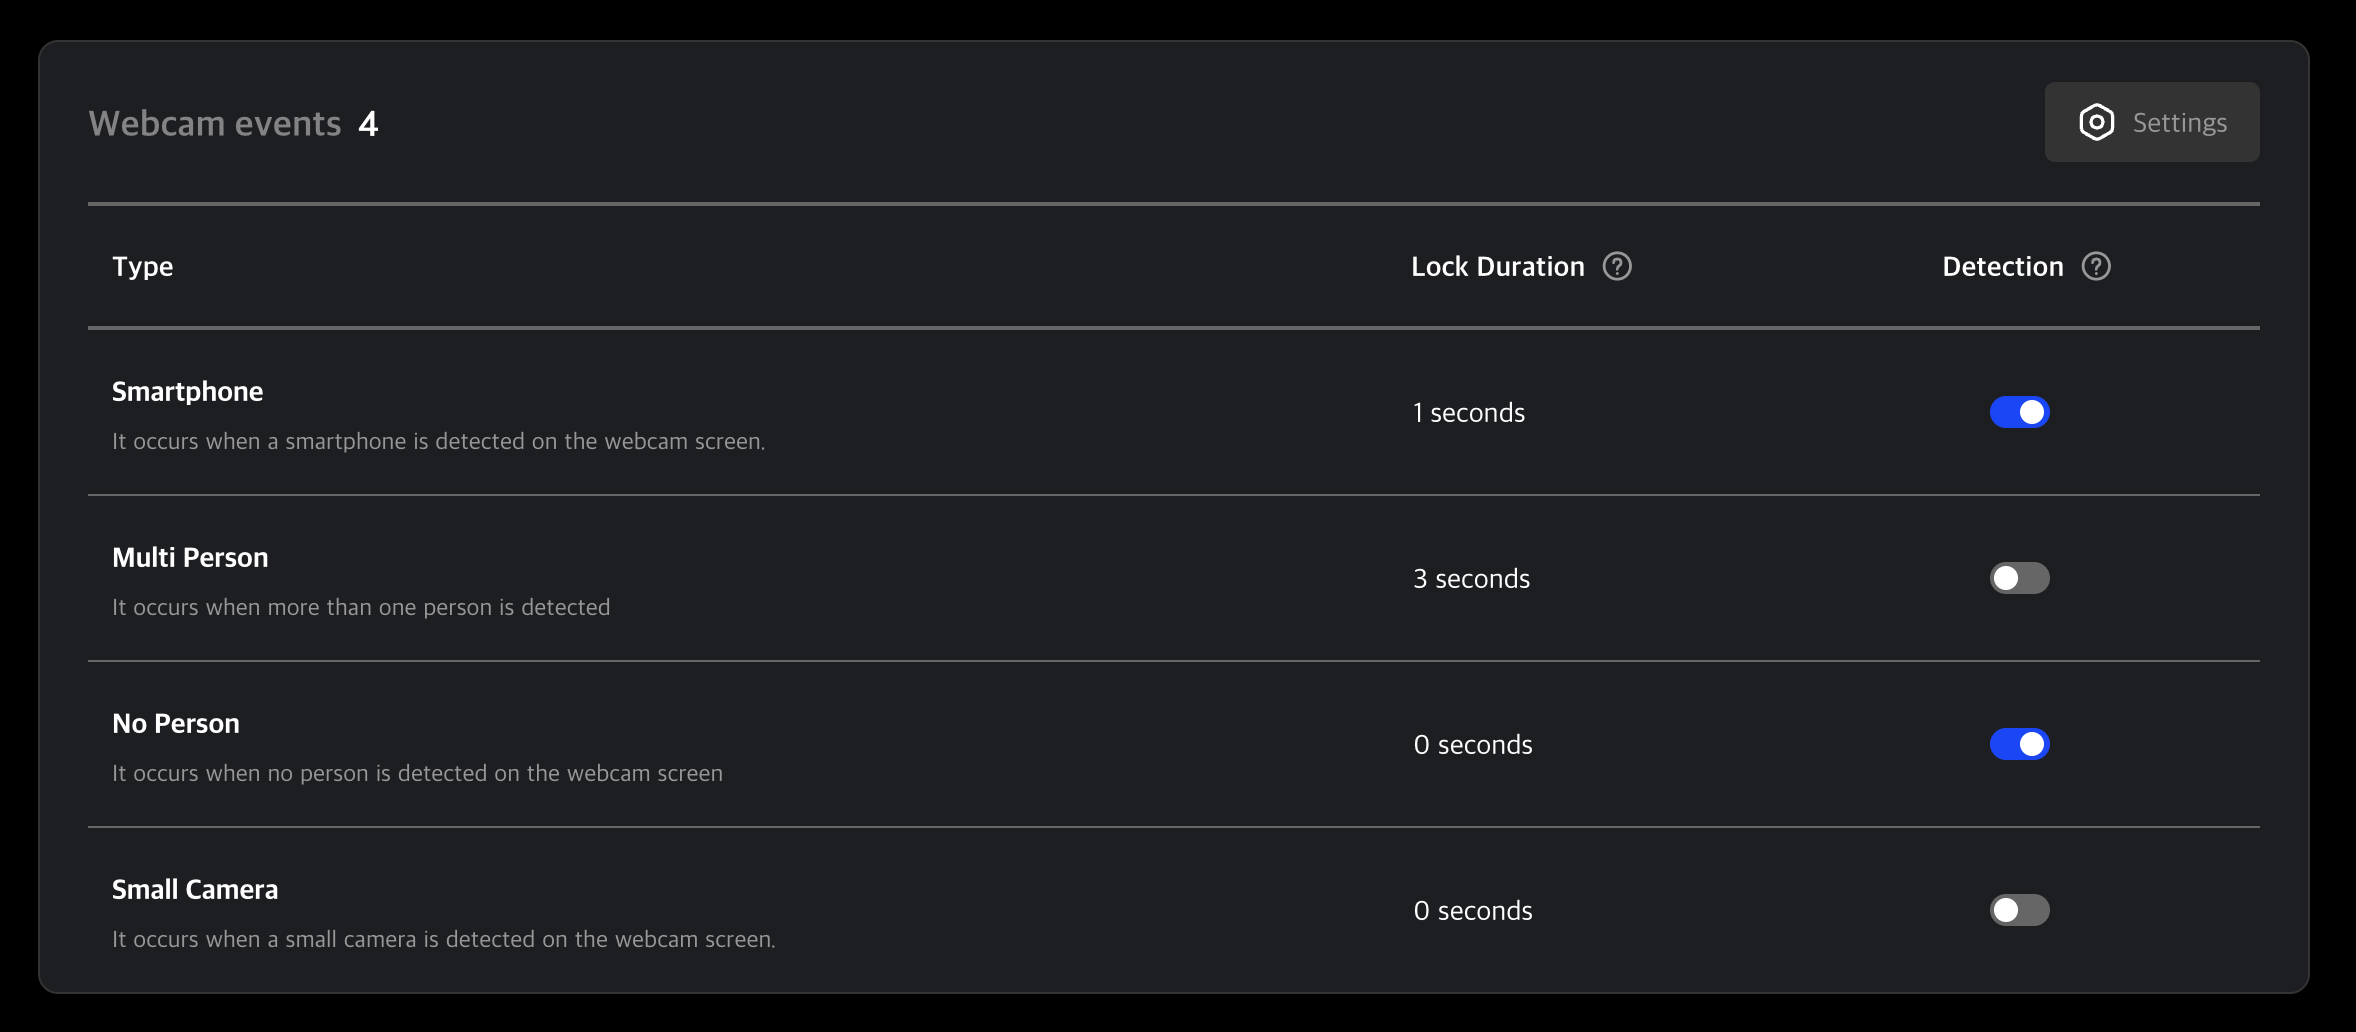Image resolution: width=2356 pixels, height=1032 pixels.
Task: Enable Small Camera detection toggle
Action: tap(2019, 910)
